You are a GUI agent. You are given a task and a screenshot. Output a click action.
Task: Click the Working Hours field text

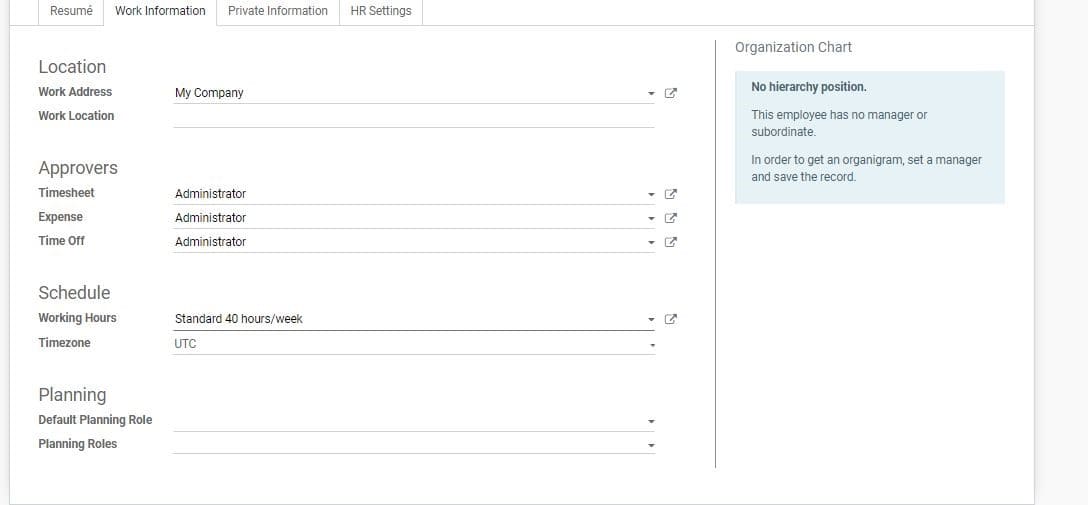pos(239,319)
